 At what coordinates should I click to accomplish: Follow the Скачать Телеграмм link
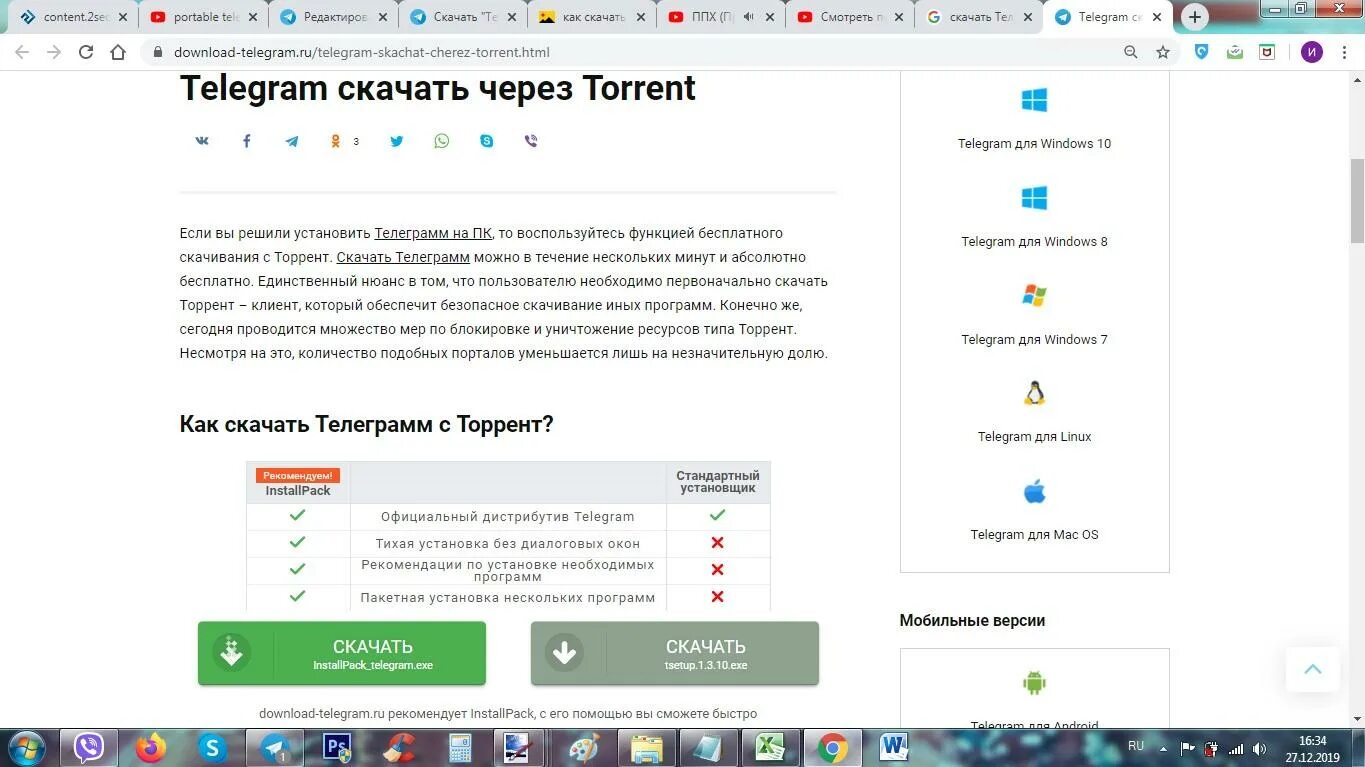[403, 257]
